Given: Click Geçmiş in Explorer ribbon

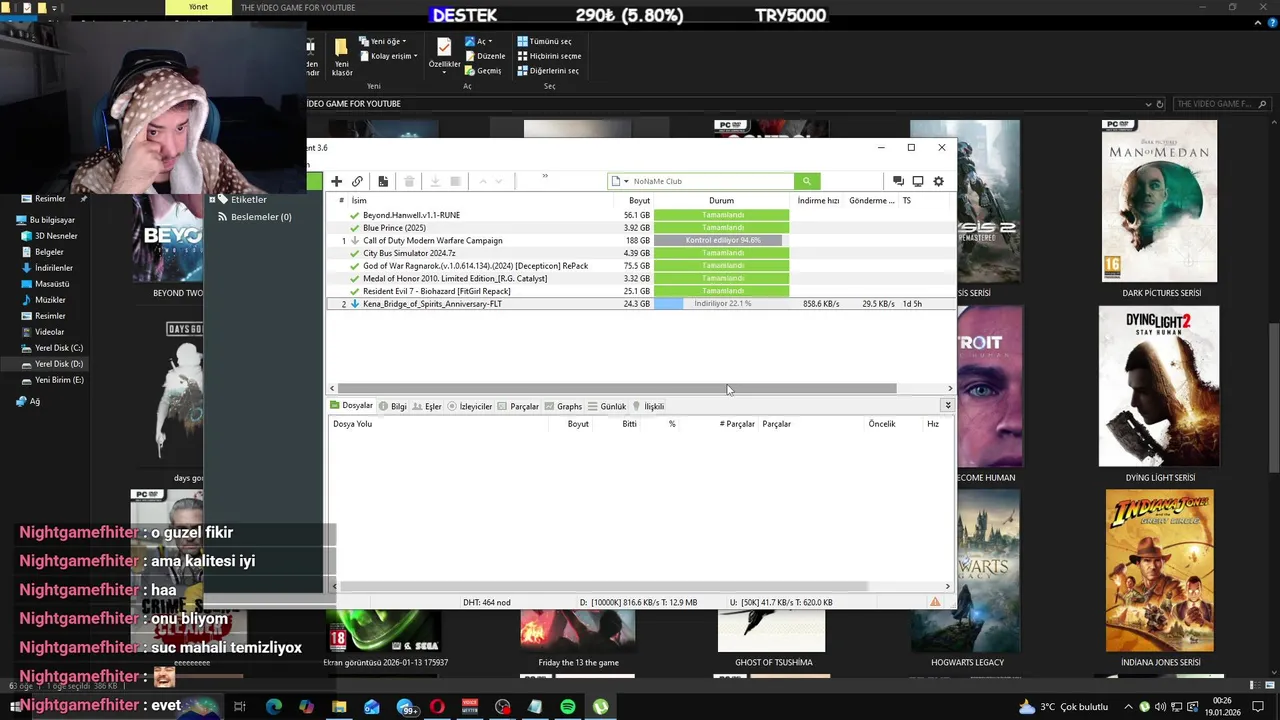Looking at the screenshot, I should pyautogui.click(x=483, y=71).
